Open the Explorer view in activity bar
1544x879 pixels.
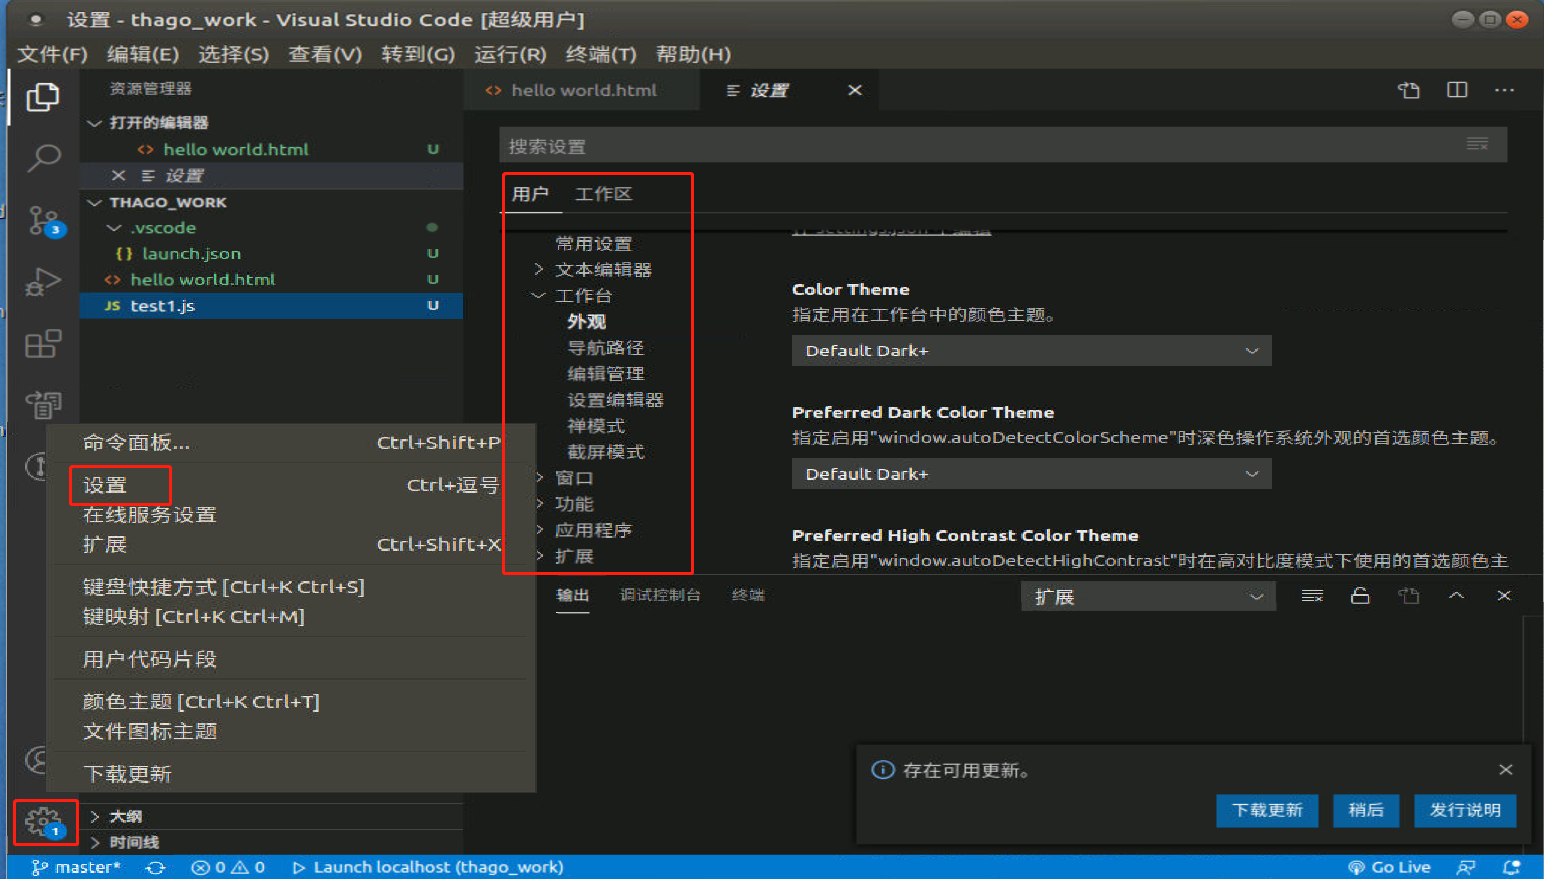[42, 97]
